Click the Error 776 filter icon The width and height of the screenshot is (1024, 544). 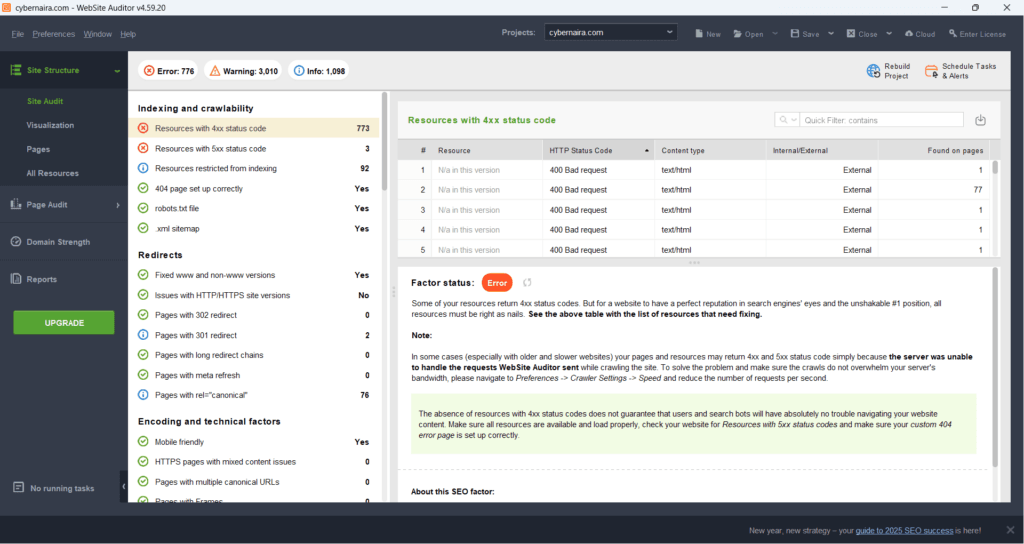(149, 71)
